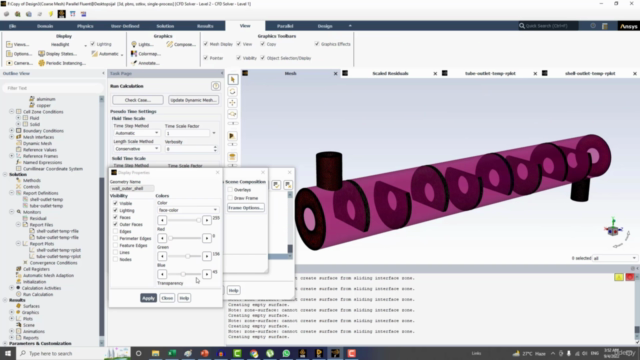This screenshot has width=640, height=360.
Task: Open Frame Options in Scene Composition
Action: tap(246, 208)
